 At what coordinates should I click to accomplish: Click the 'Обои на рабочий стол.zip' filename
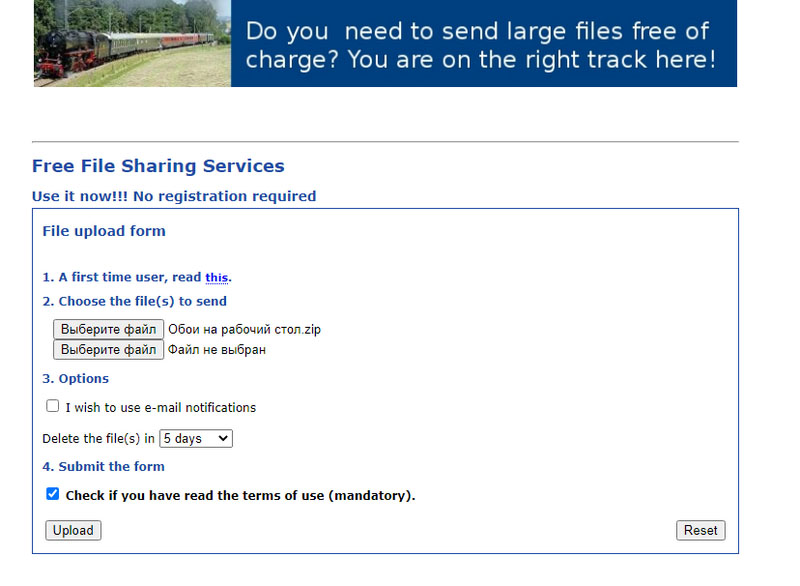click(244, 329)
